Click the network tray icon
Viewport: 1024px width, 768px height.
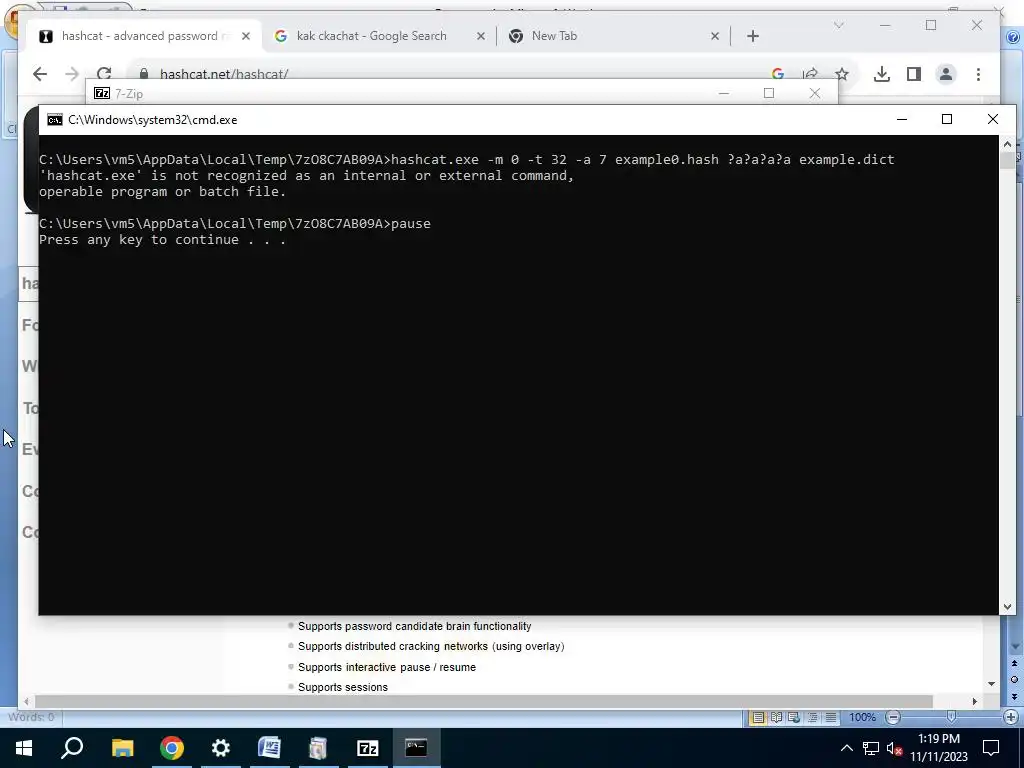click(871, 748)
